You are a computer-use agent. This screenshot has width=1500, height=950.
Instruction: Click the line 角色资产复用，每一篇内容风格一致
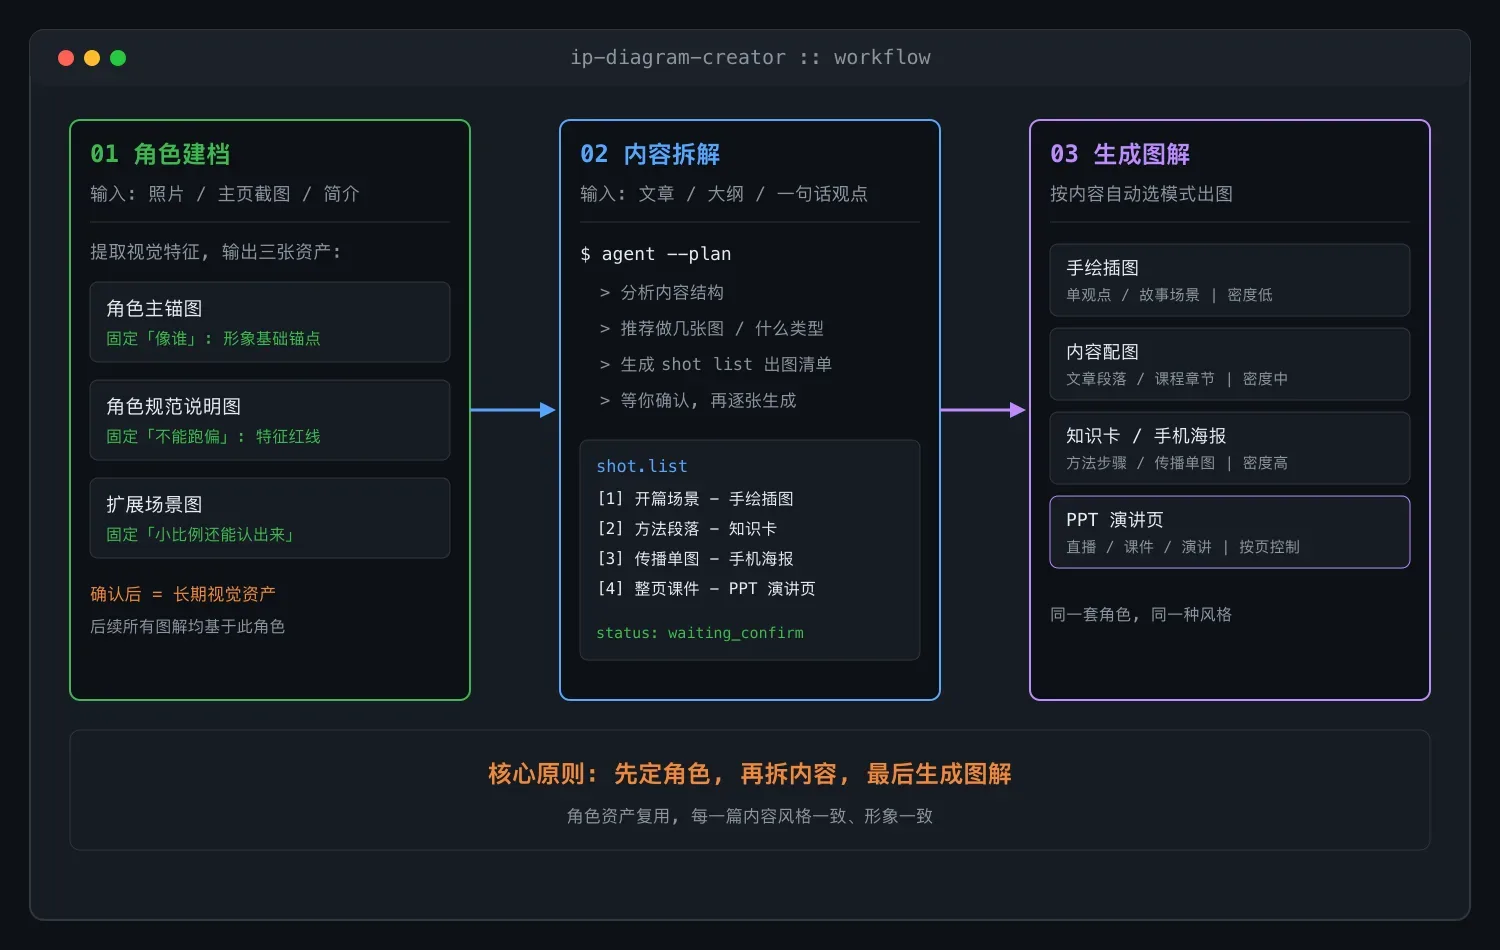pyautogui.click(x=750, y=816)
